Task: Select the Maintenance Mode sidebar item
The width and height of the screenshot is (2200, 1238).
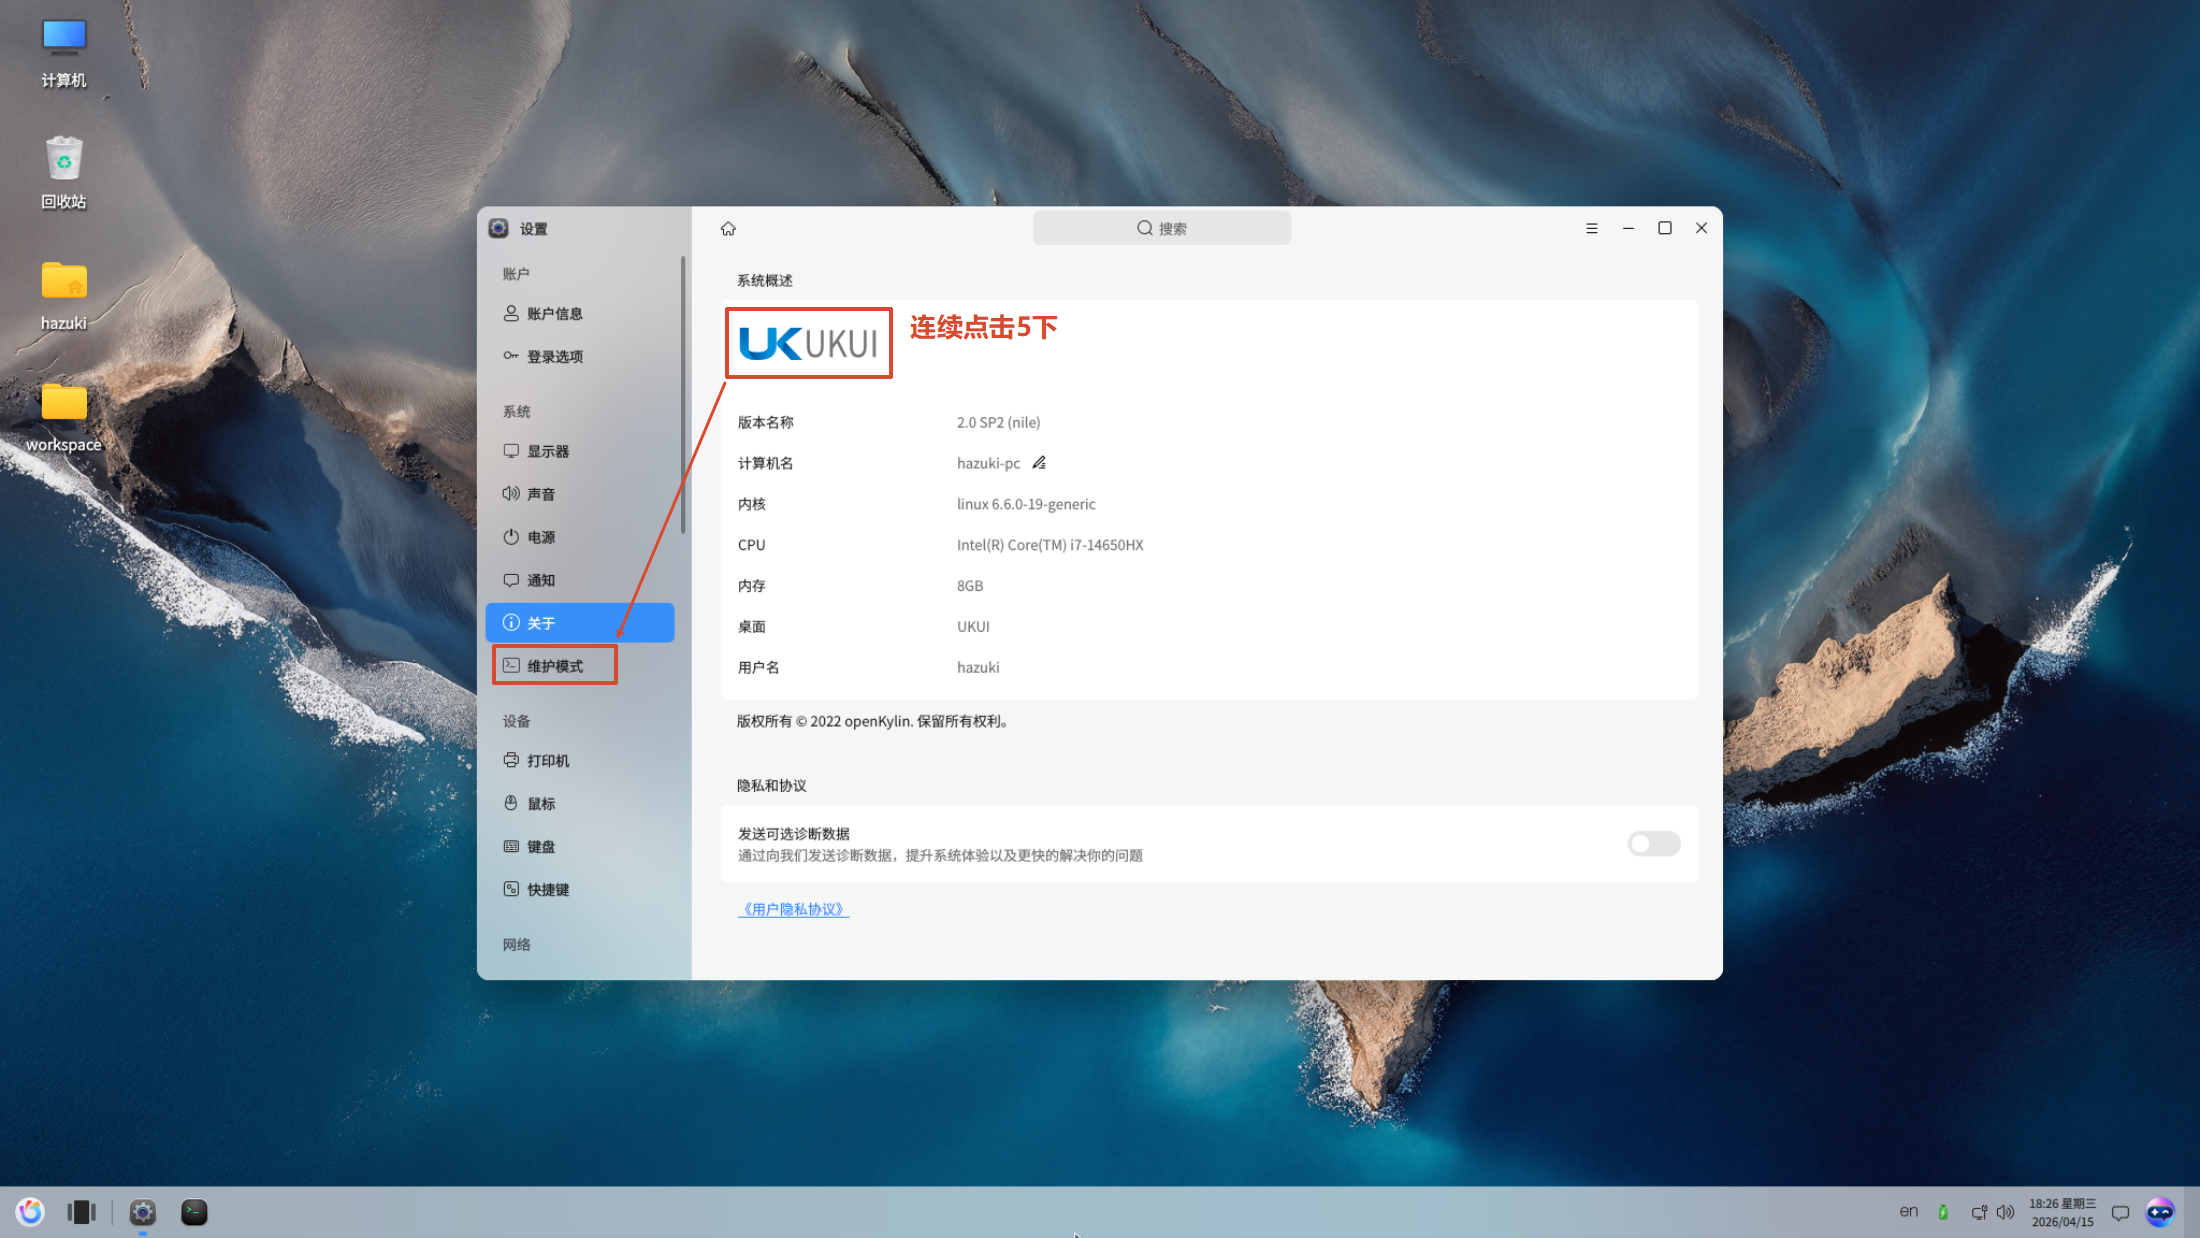Action: coord(555,666)
